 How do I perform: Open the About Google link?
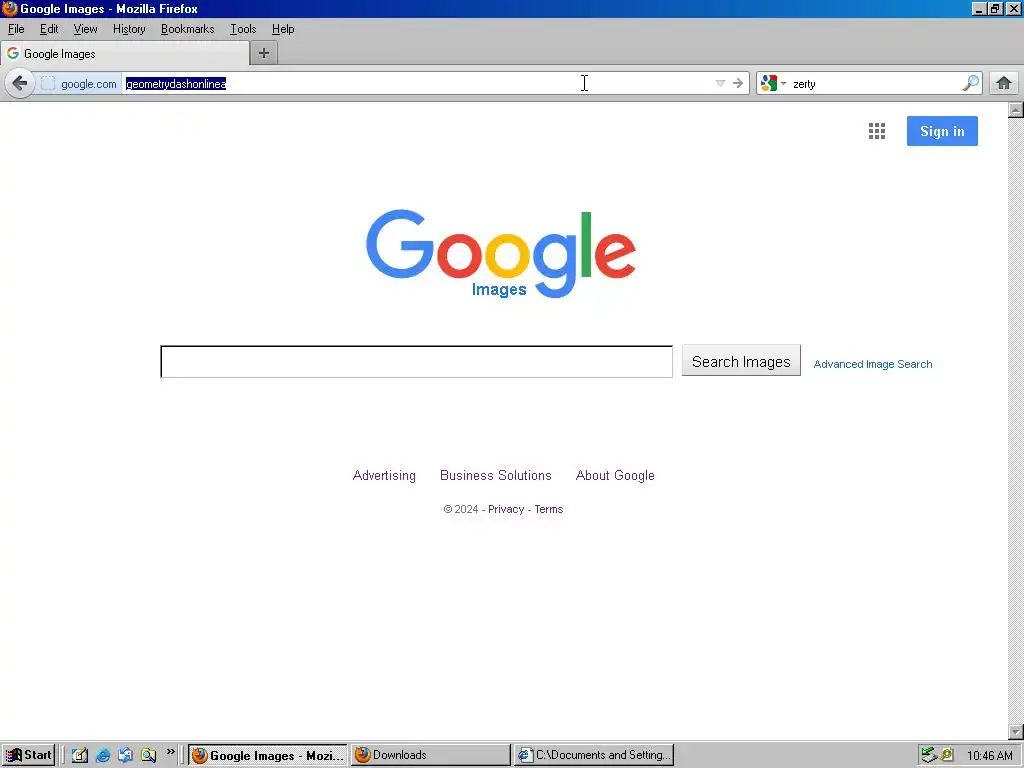615,475
